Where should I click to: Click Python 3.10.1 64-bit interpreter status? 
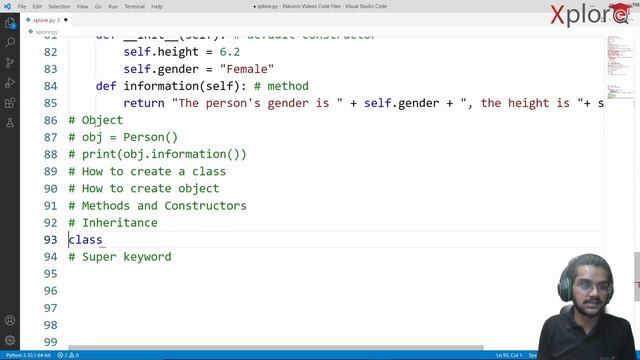(28, 355)
